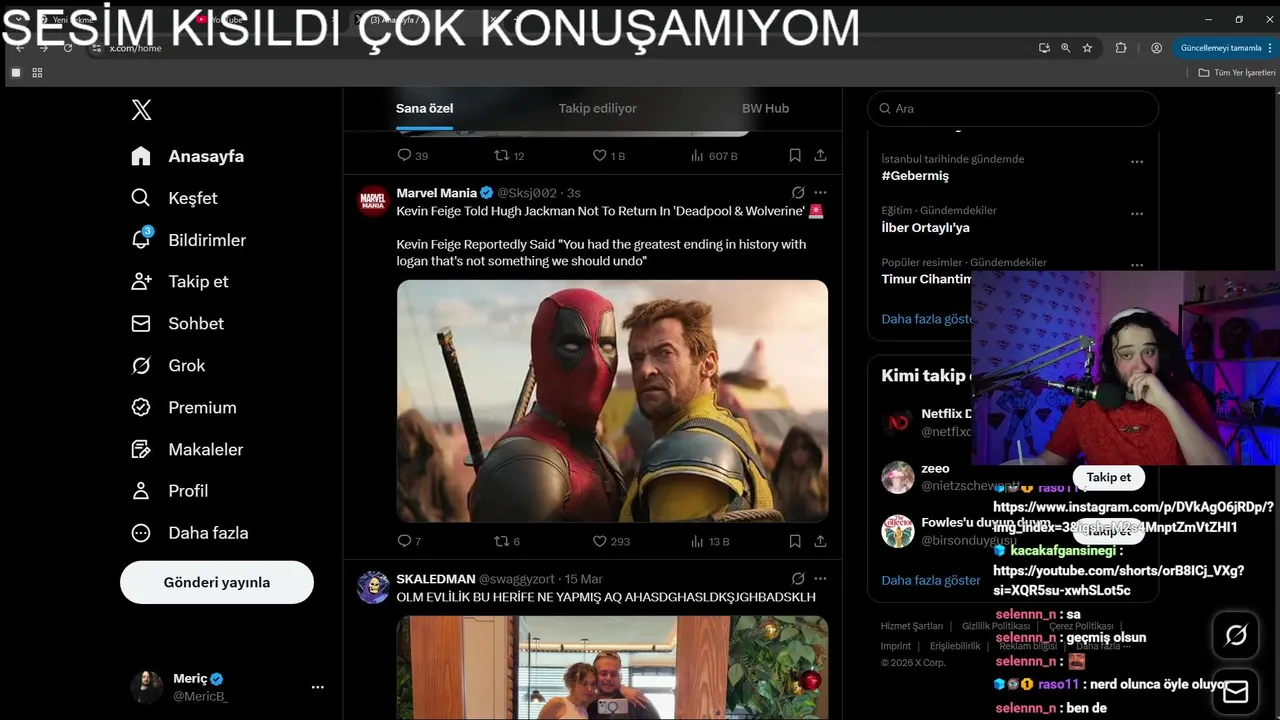The height and width of the screenshot is (720, 1280).
Task: Share the post with 607 B views
Action: pos(820,155)
